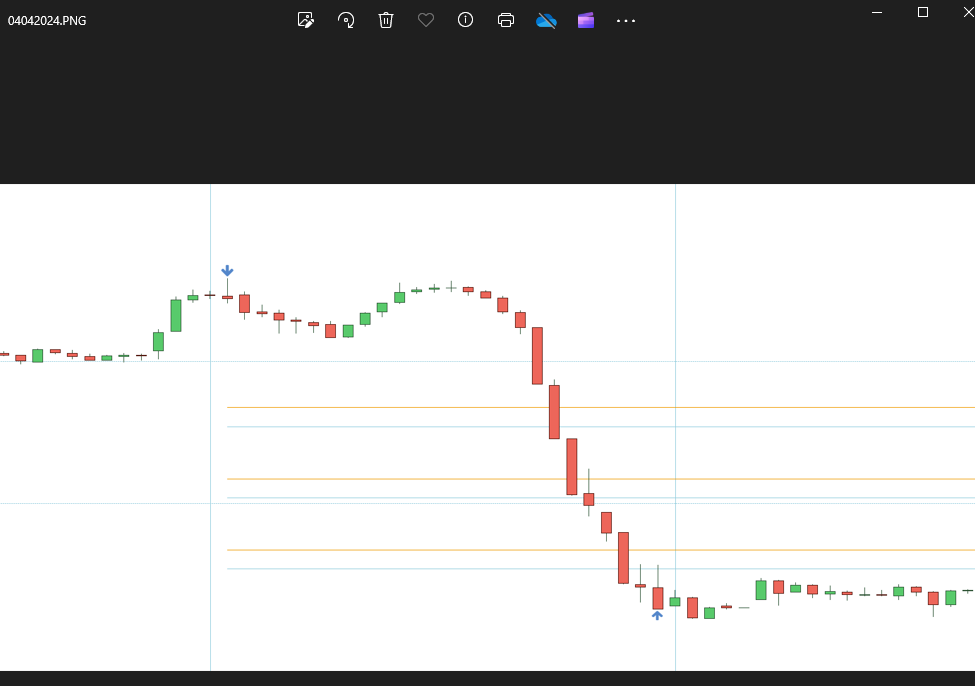Minimize the Photos window
This screenshot has height=686, width=975.
click(877, 12)
